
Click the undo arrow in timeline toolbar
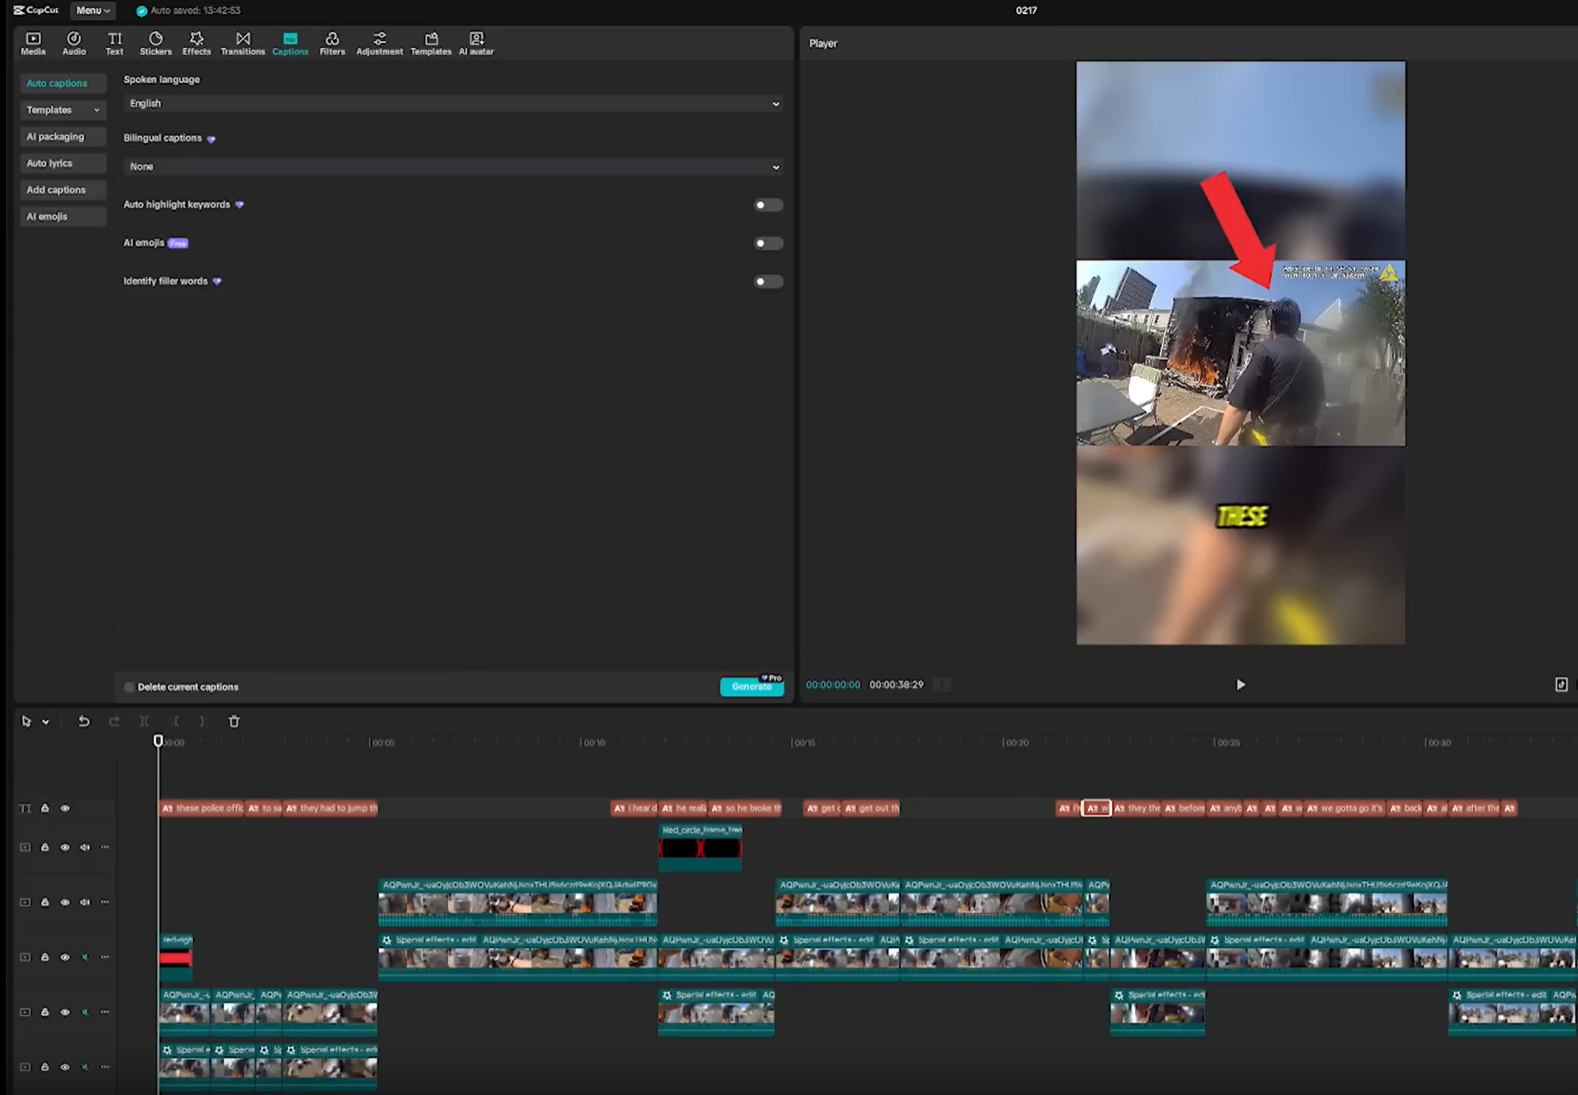coord(84,721)
